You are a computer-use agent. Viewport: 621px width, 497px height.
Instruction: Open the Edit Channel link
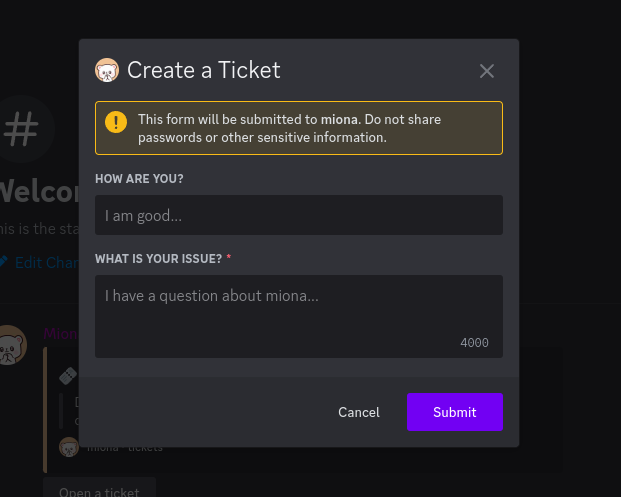[46, 263]
